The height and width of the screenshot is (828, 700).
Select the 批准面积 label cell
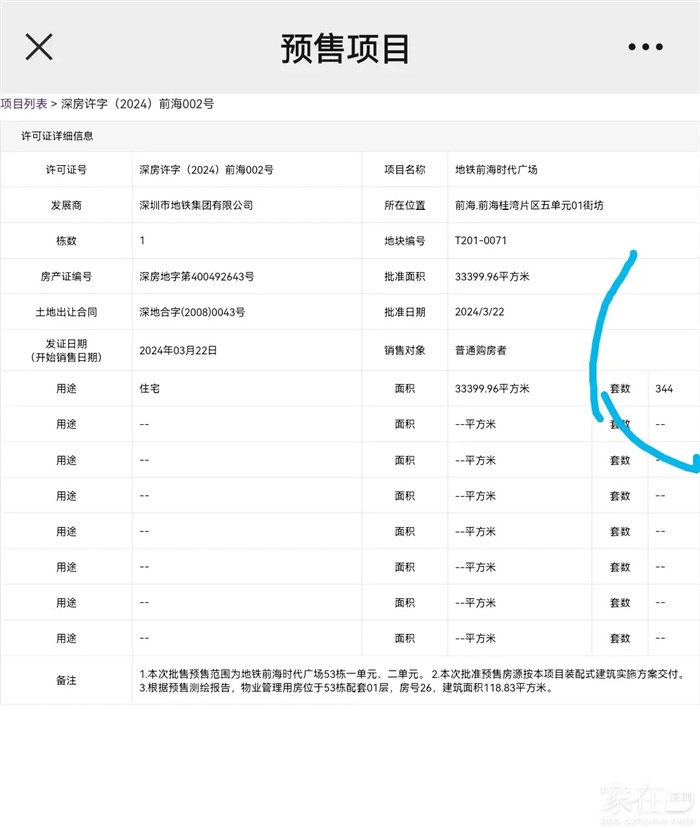pos(405,277)
